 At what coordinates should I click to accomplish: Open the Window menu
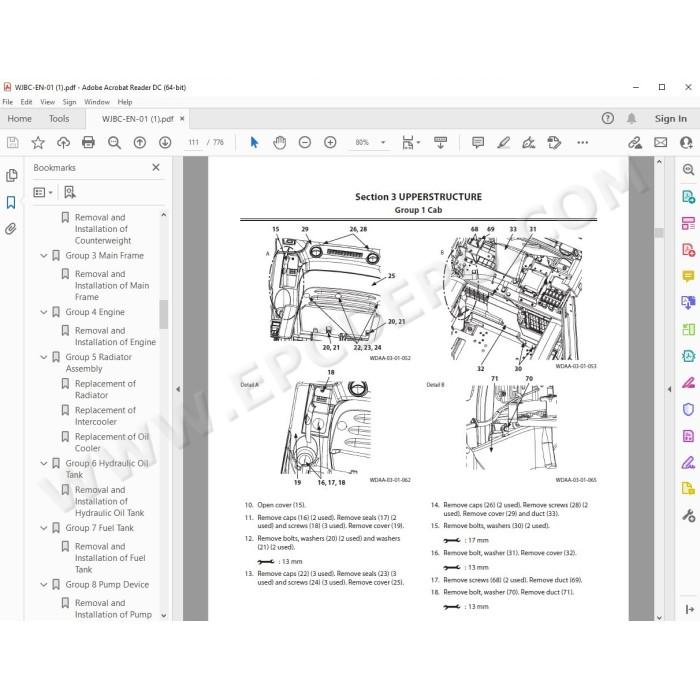click(x=97, y=102)
